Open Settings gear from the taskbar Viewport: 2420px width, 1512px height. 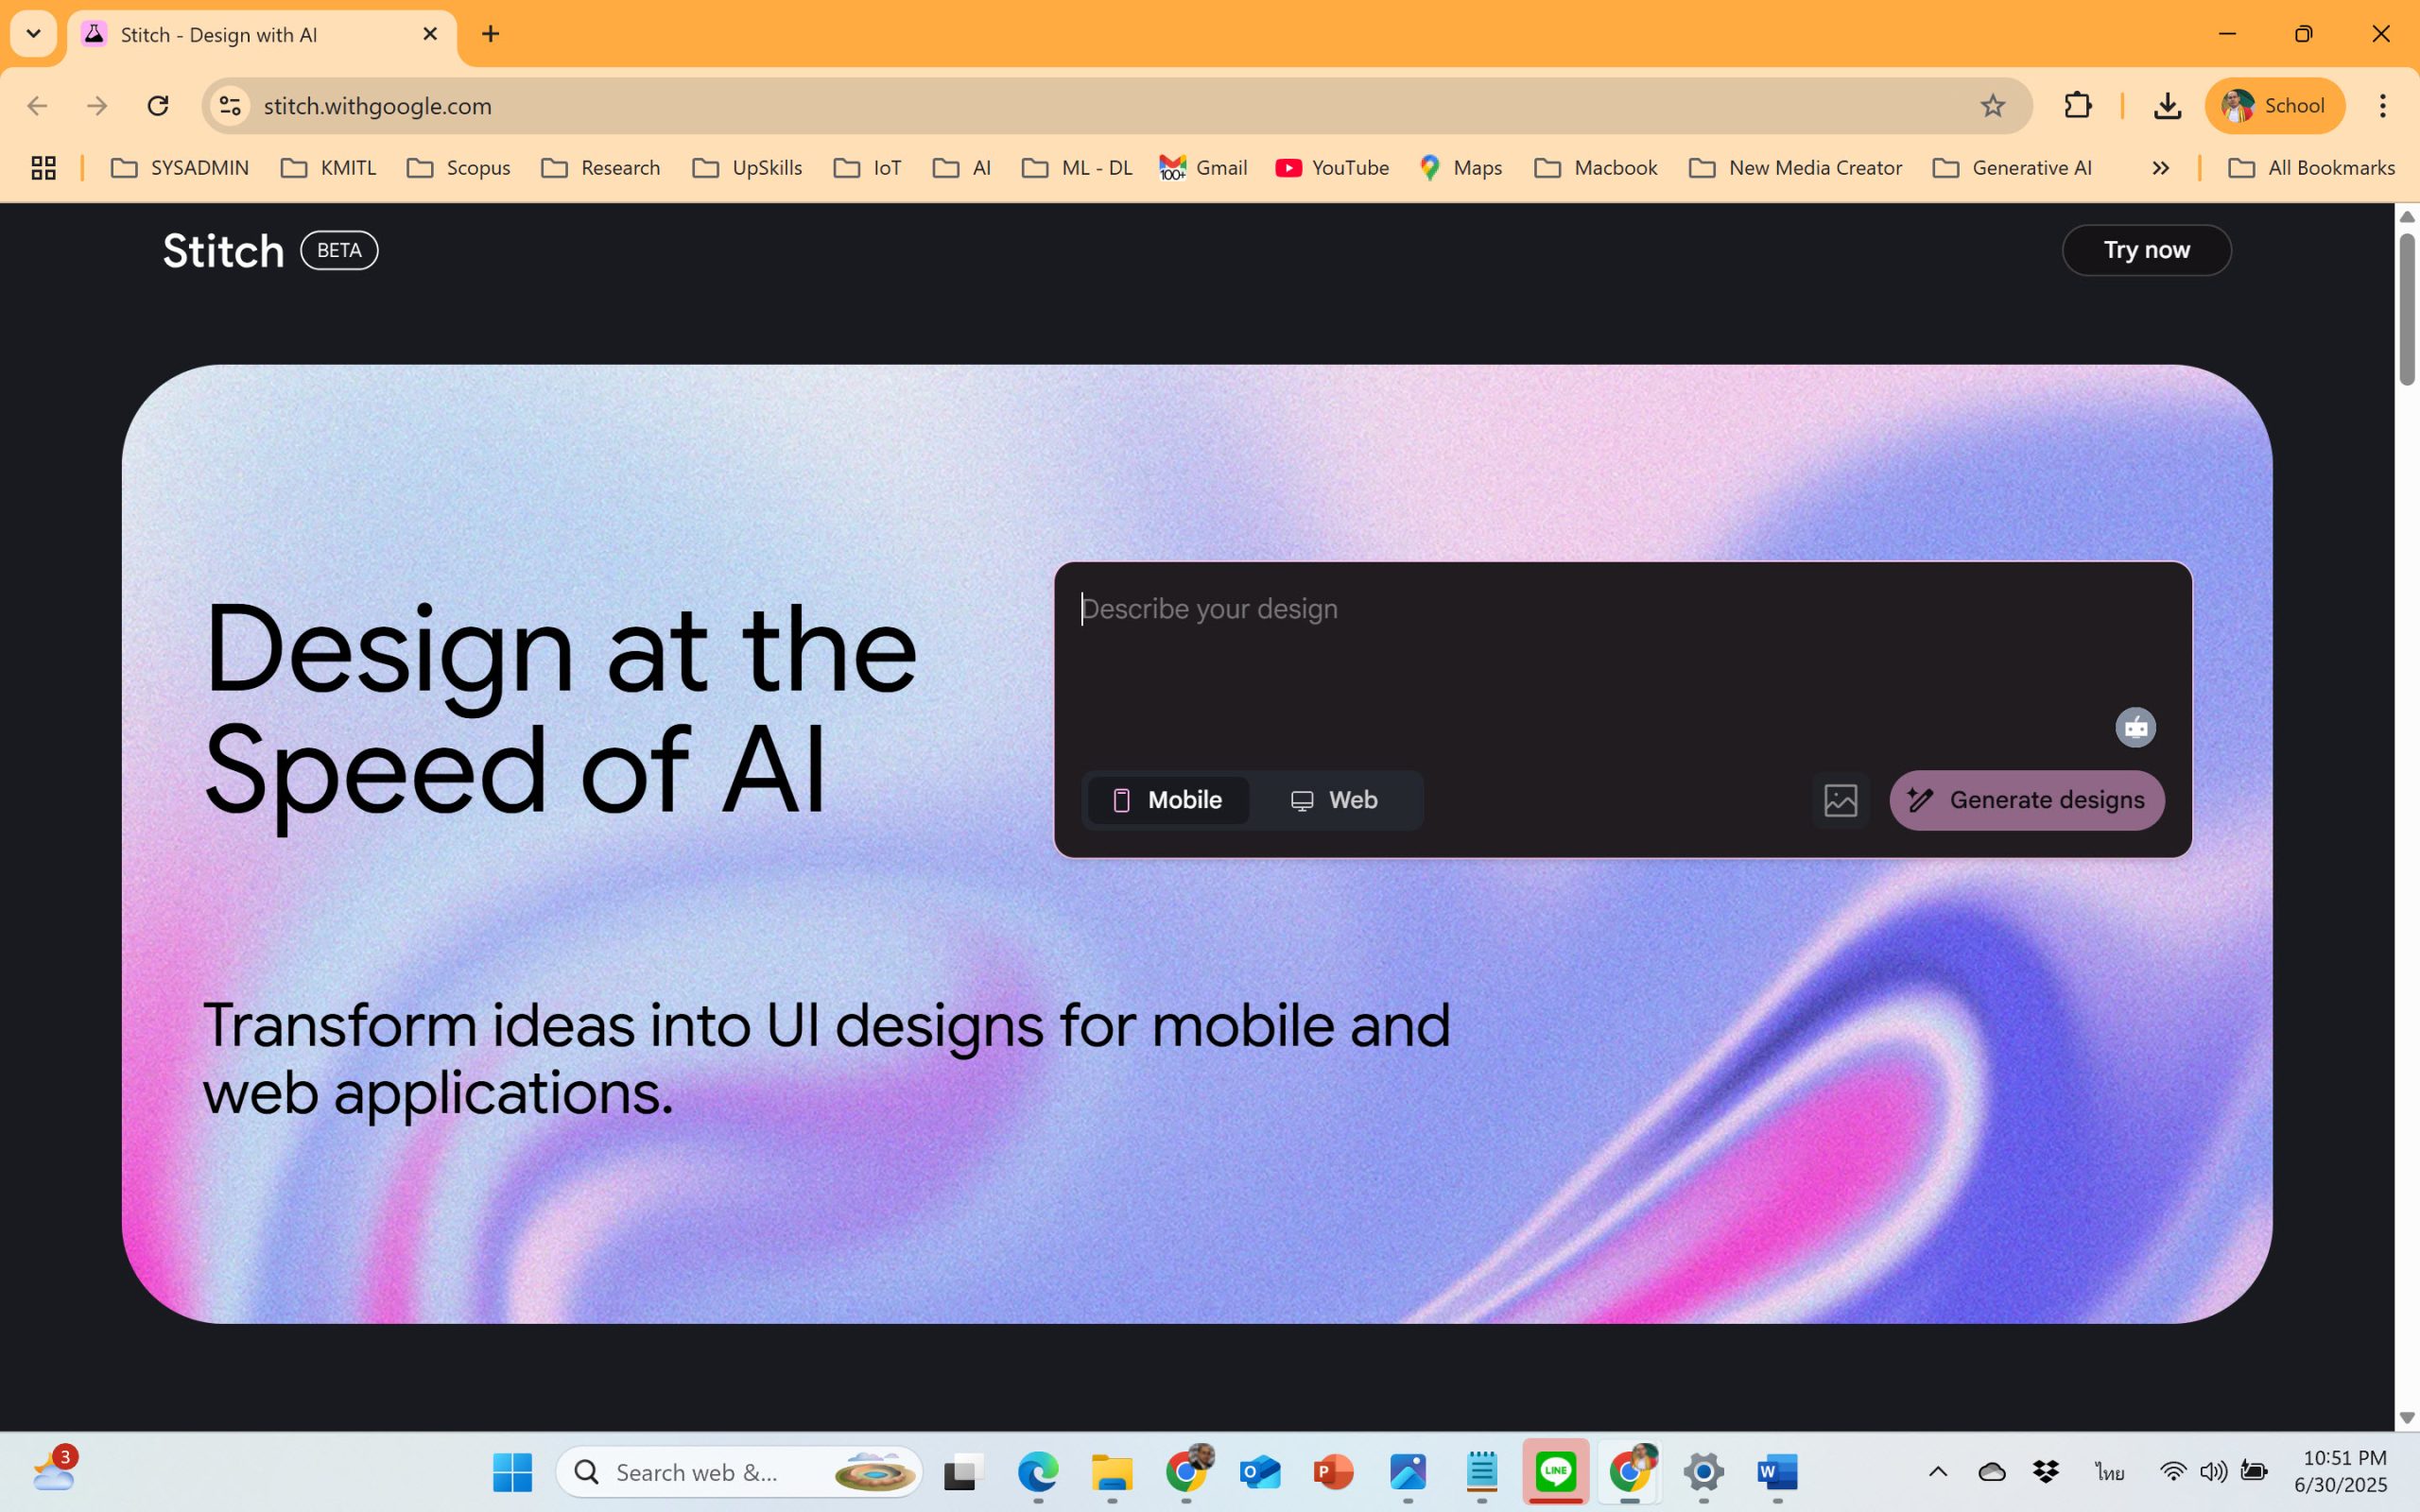[1703, 1472]
